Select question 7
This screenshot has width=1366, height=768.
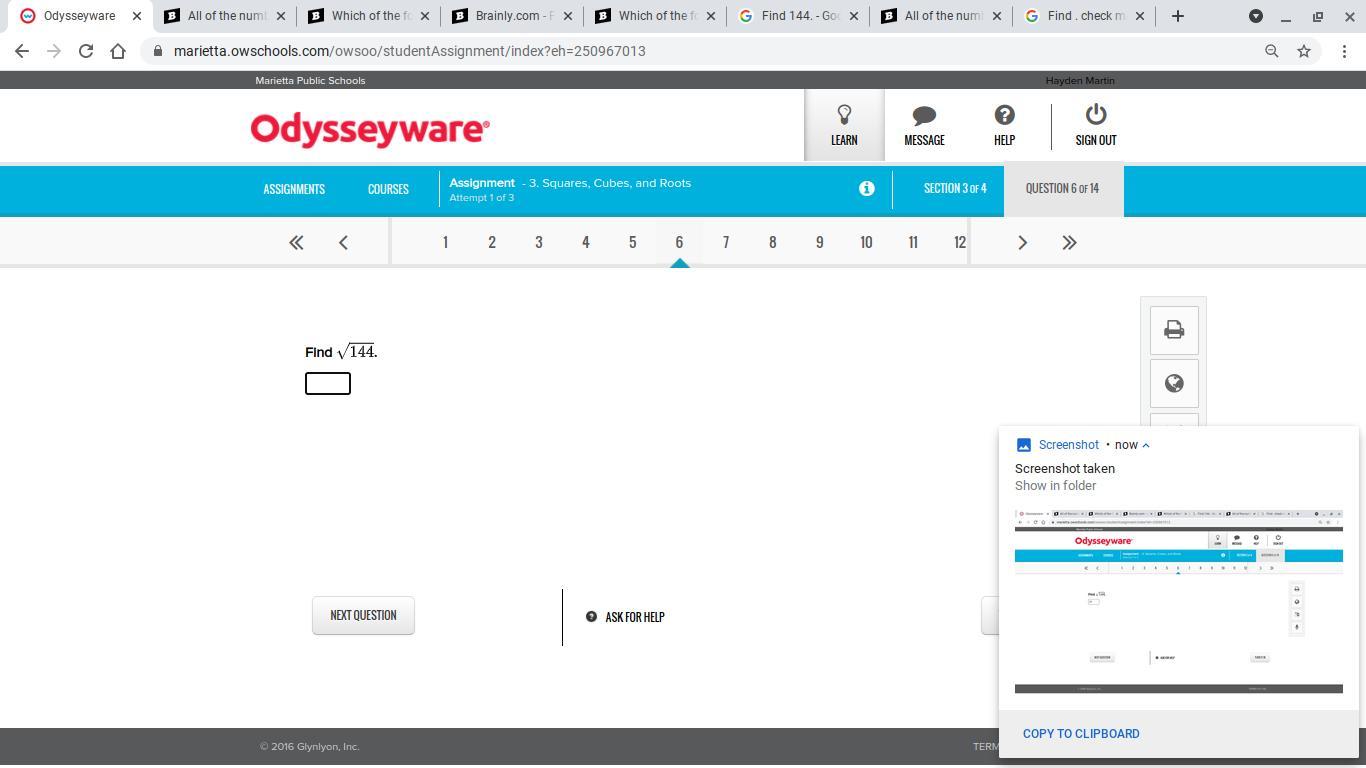click(726, 242)
